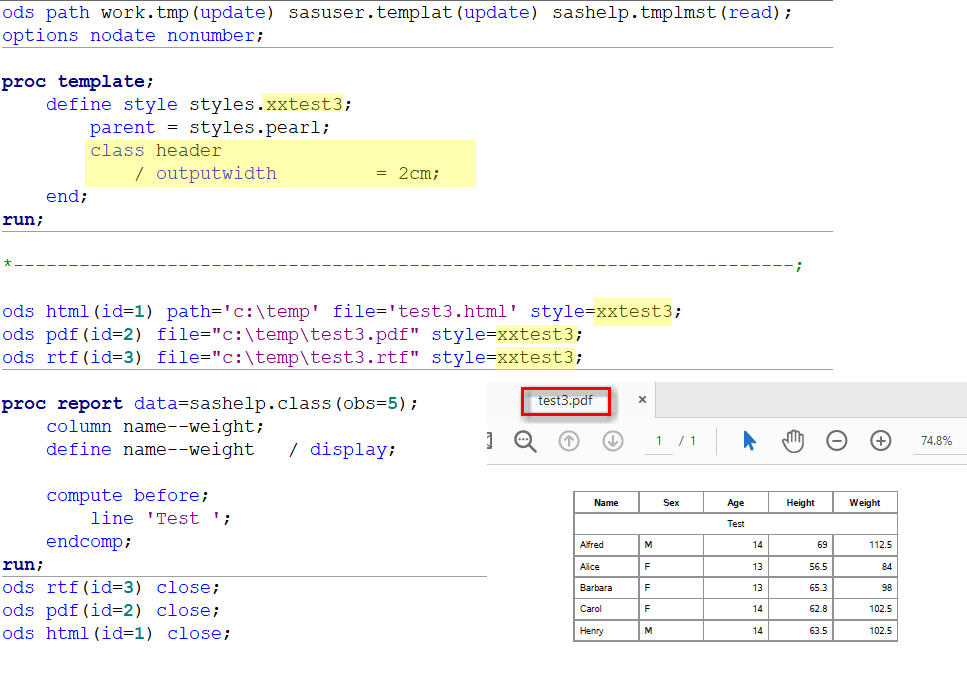Select the hand pan tool
The width and height of the screenshot is (967, 682).
(793, 440)
